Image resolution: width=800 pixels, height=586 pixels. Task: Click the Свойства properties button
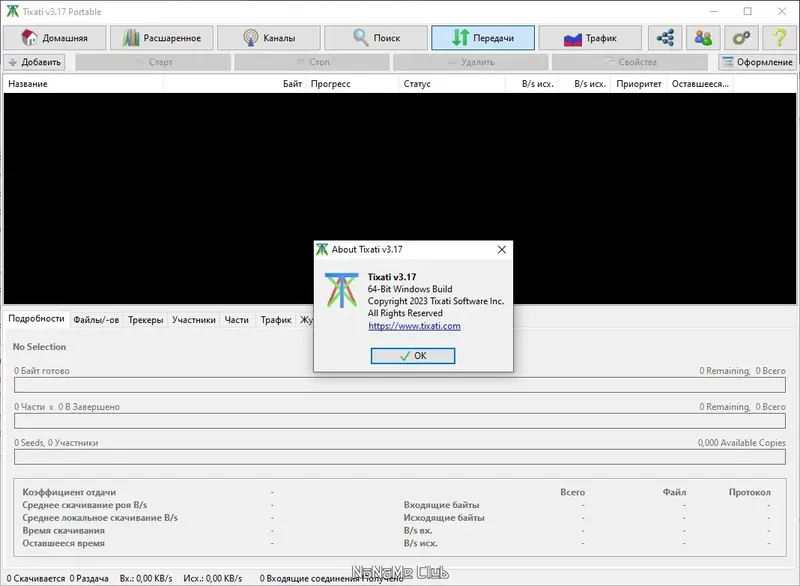coord(630,62)
